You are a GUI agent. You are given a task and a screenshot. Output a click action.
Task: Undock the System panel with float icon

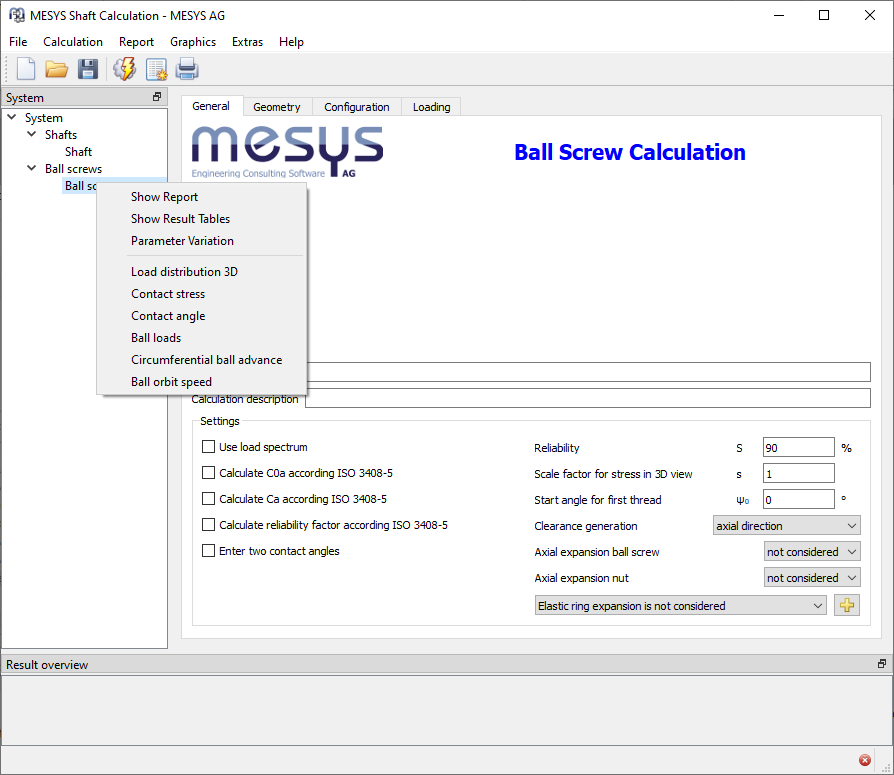coord(157,97)
